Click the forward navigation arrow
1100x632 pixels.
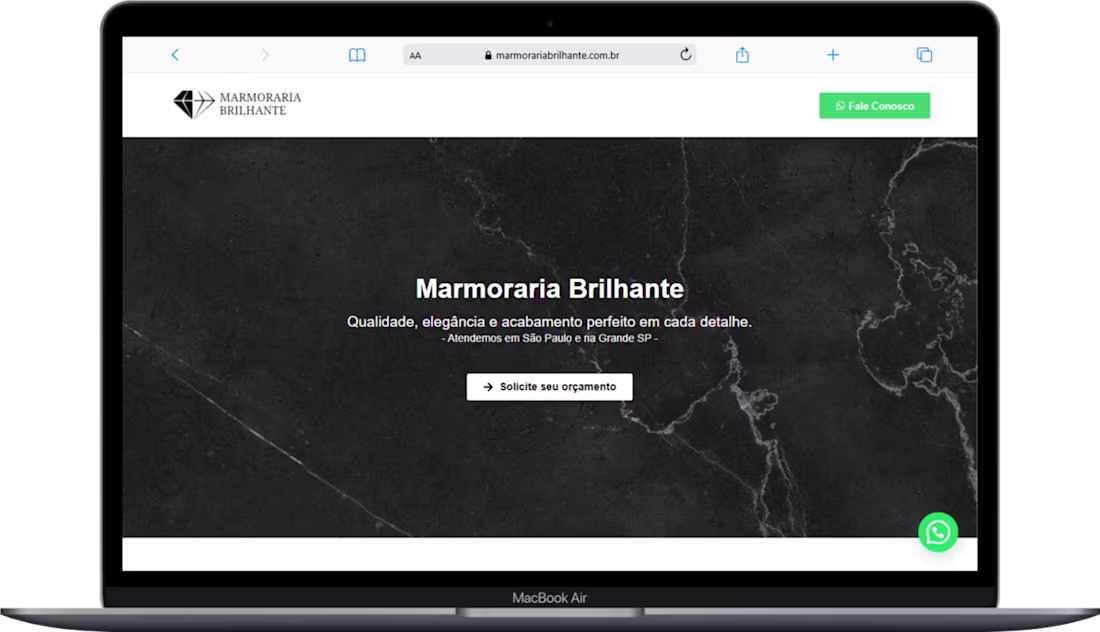(265, 55)
